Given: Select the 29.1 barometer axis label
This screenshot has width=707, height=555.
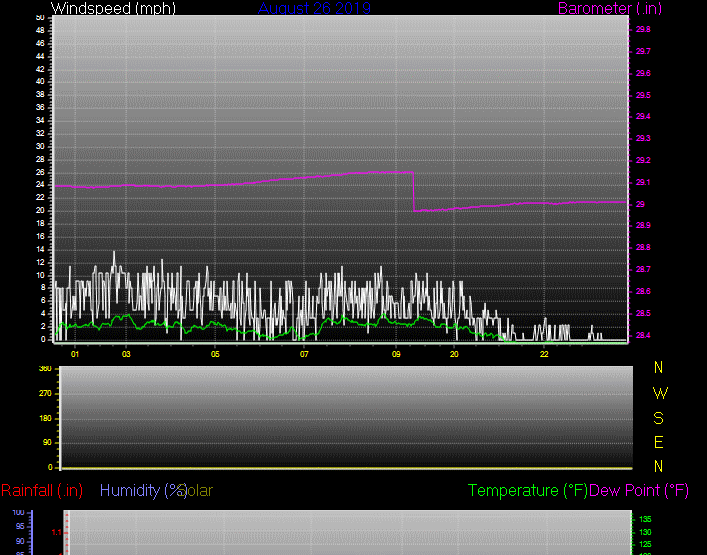Looking at the screenshot, I should click(x=643, y=183).
